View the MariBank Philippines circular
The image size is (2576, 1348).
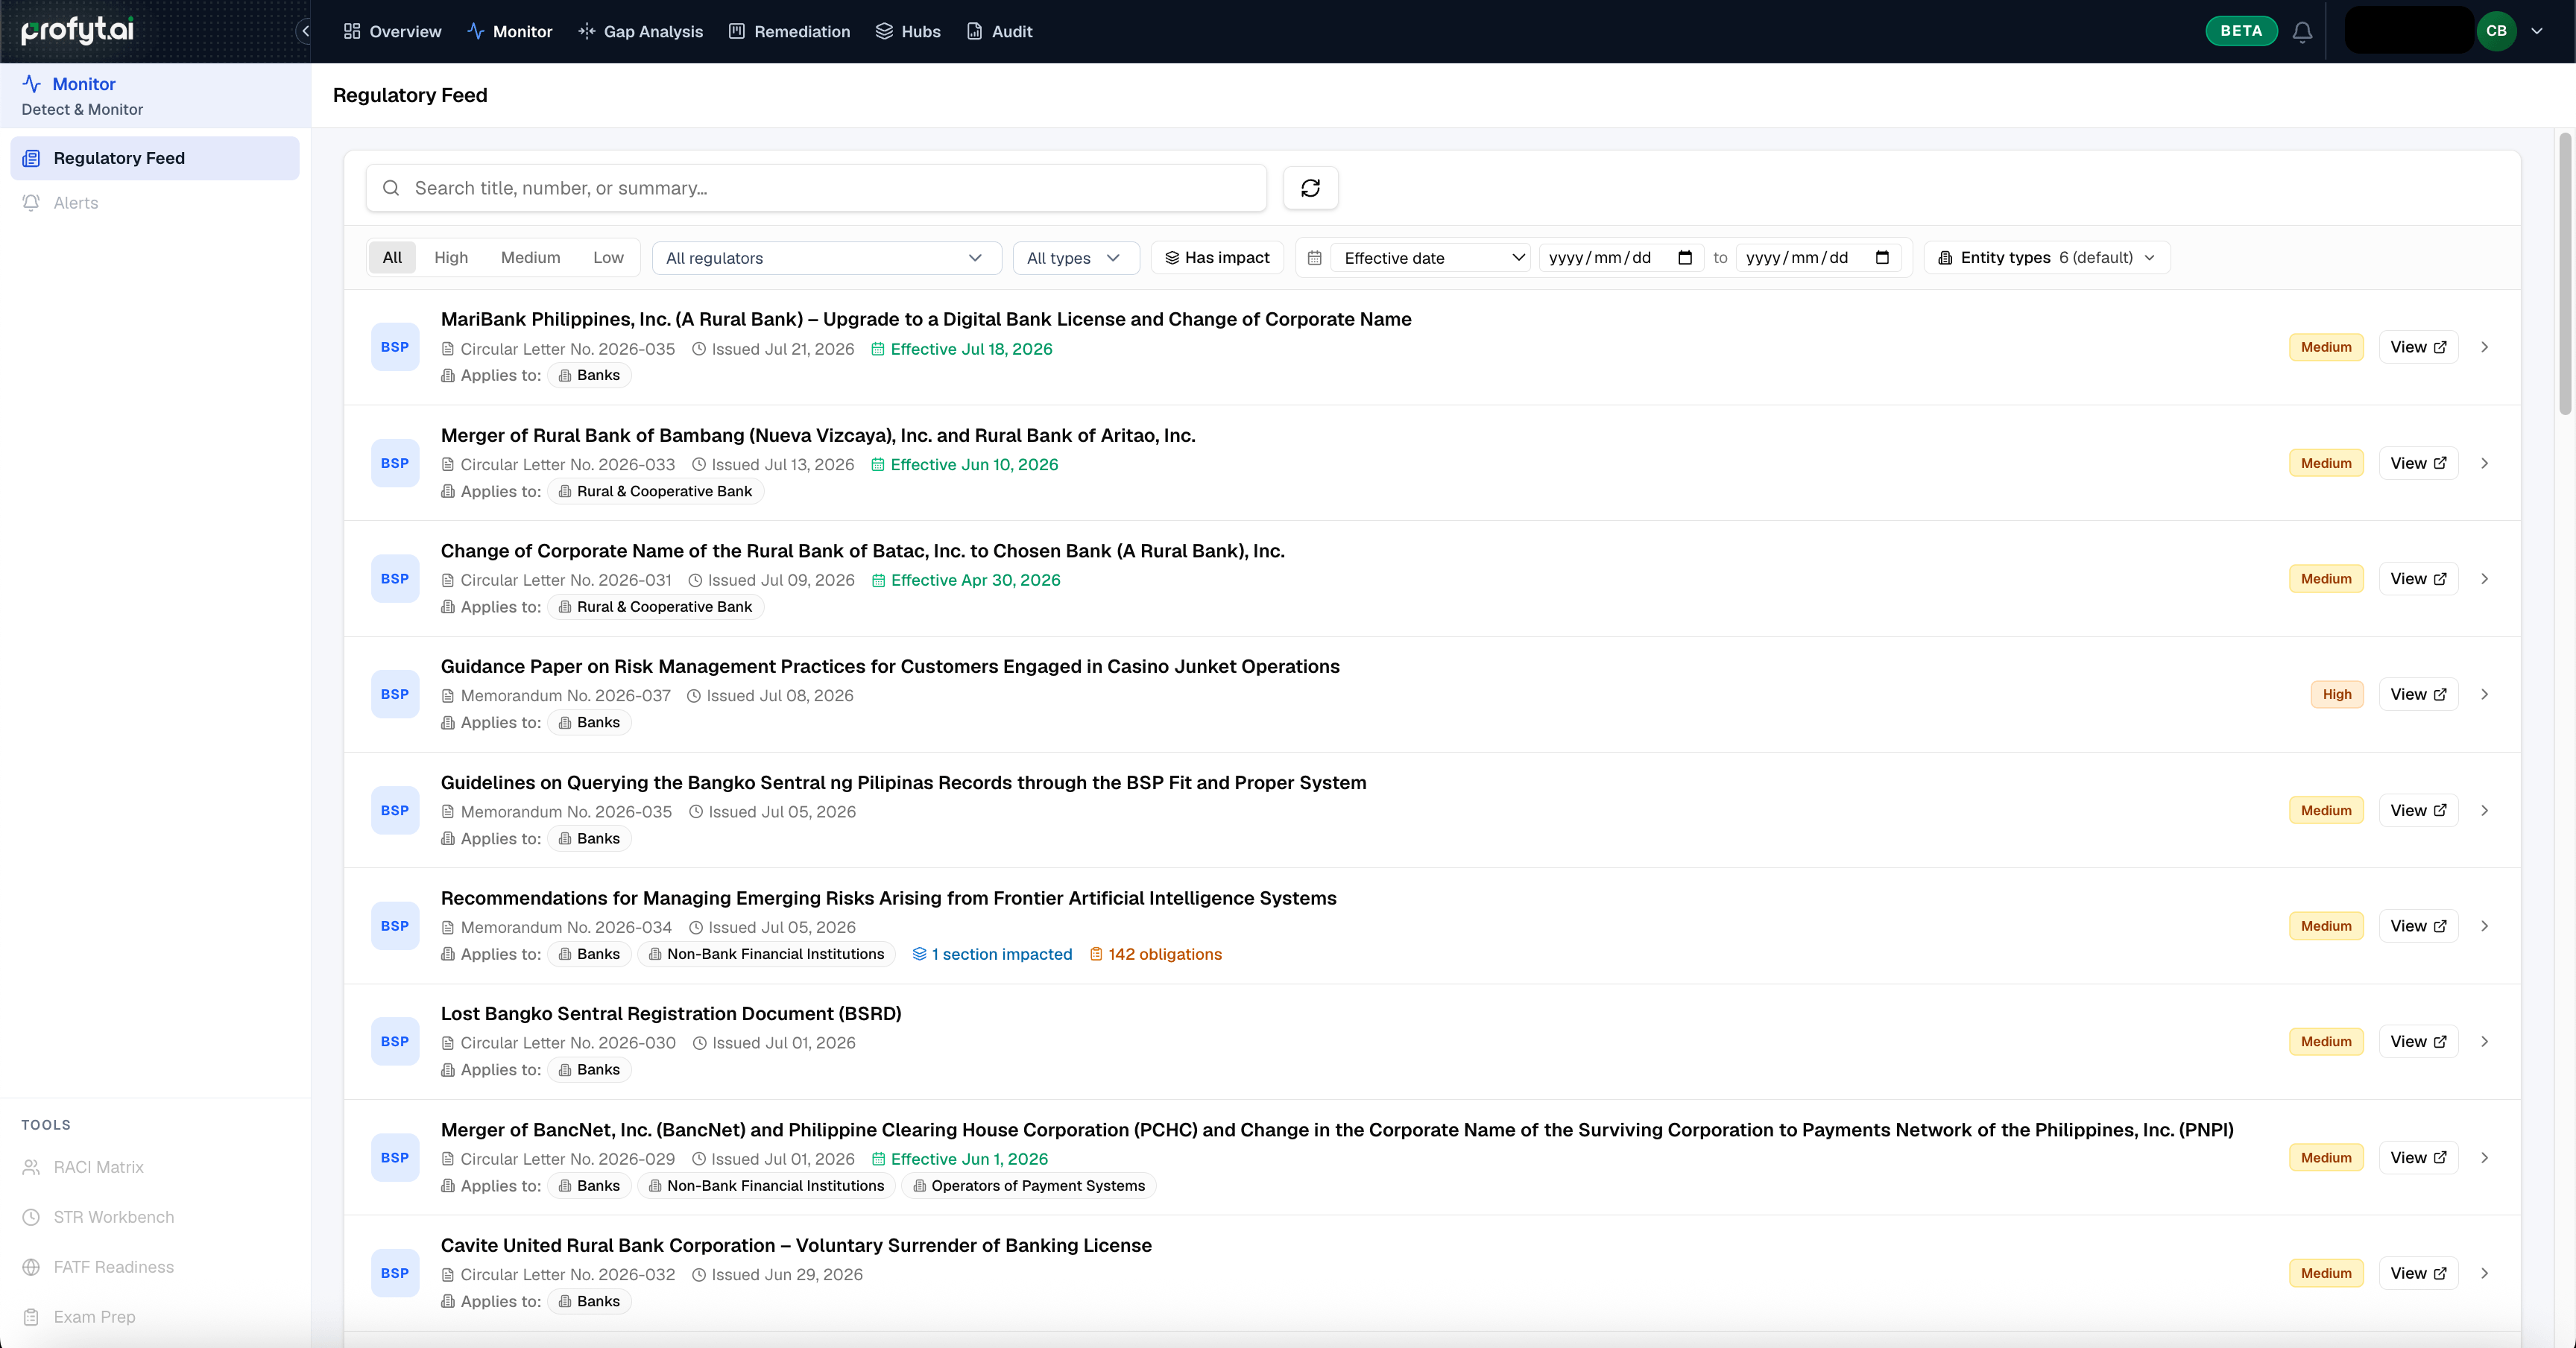2418,347
